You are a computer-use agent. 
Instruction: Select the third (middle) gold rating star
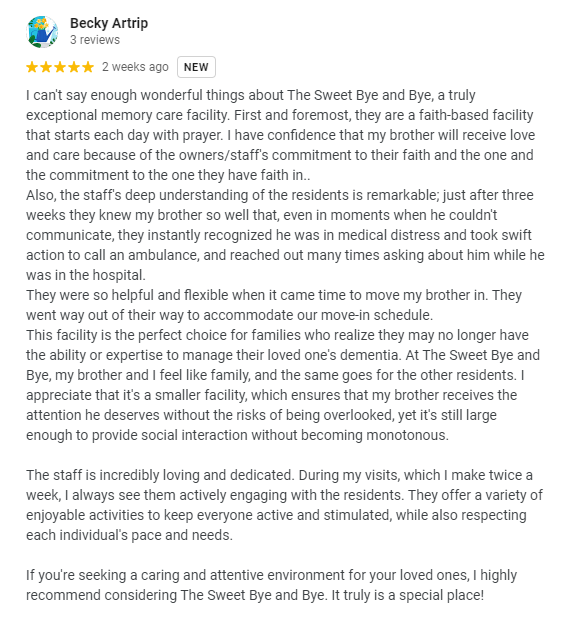(60, 67)
